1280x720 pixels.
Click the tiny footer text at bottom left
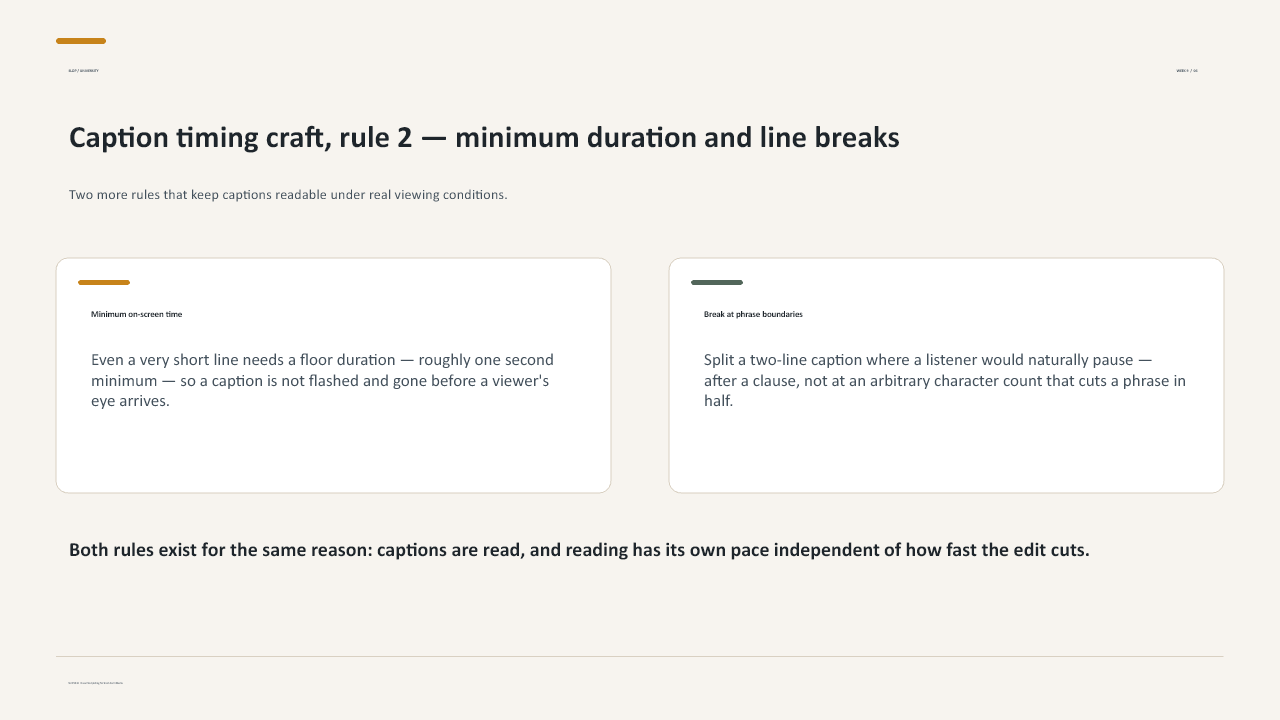[x=95, y=683]
